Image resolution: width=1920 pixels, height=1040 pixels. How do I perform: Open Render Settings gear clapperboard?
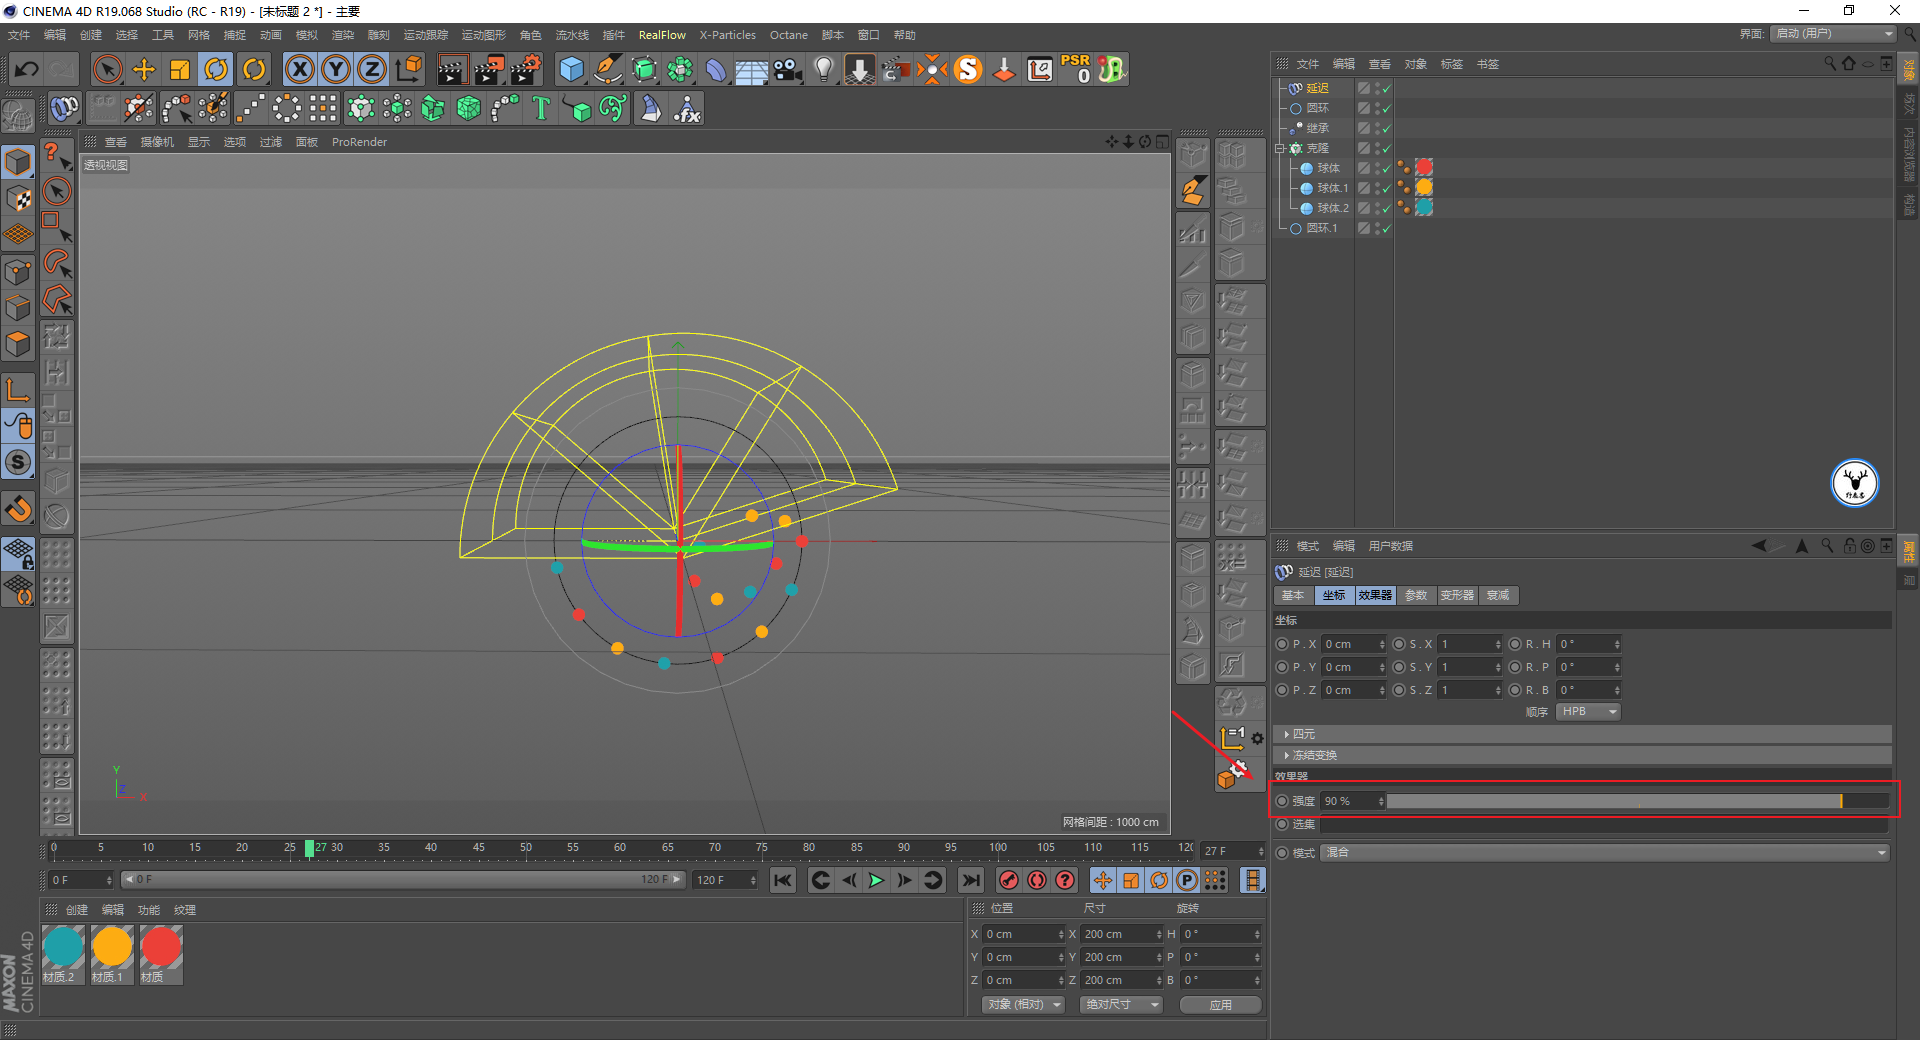tap(526, 69)
